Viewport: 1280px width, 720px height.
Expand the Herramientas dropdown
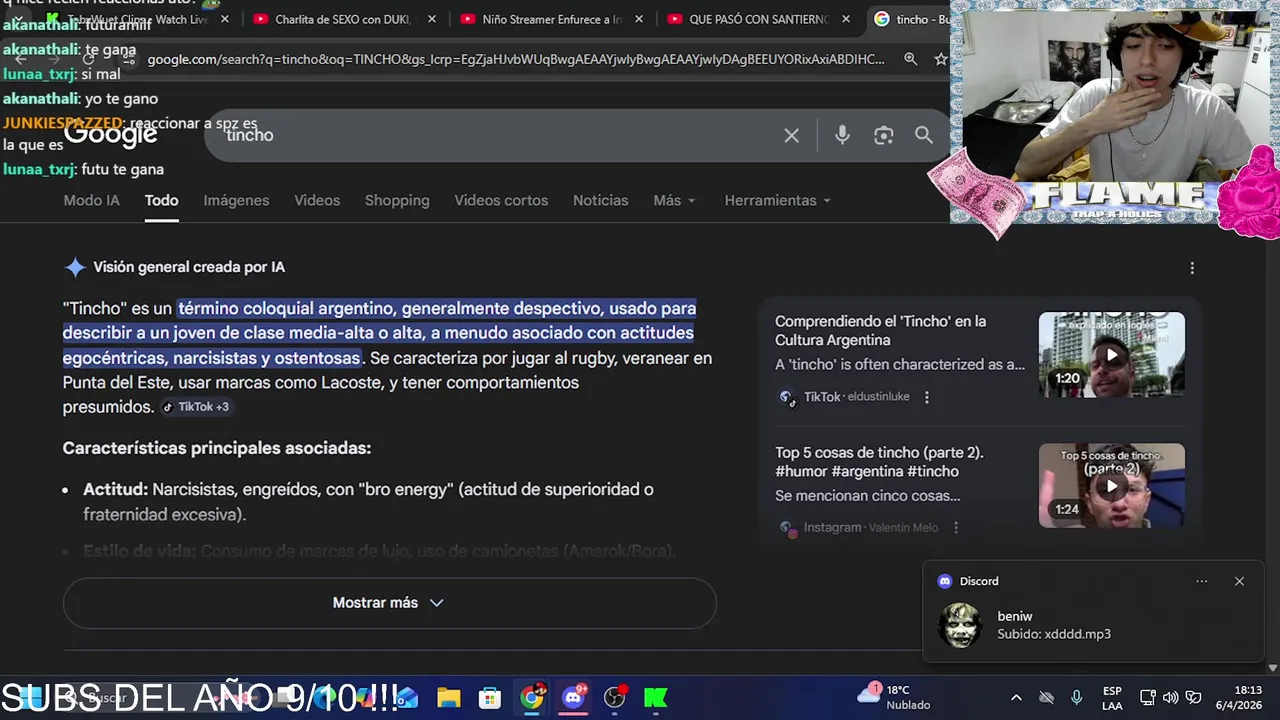(778, 200)
